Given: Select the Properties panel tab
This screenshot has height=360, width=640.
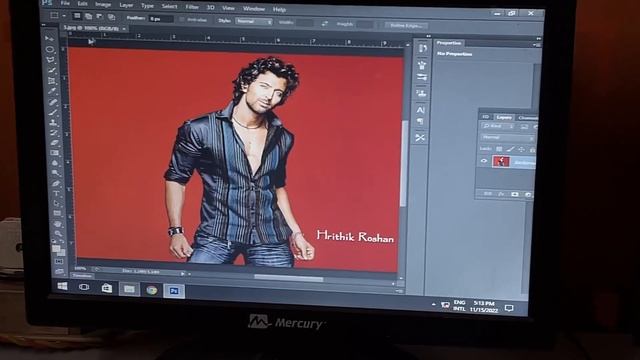Looking at the screenshot, I should click(449, 43).
